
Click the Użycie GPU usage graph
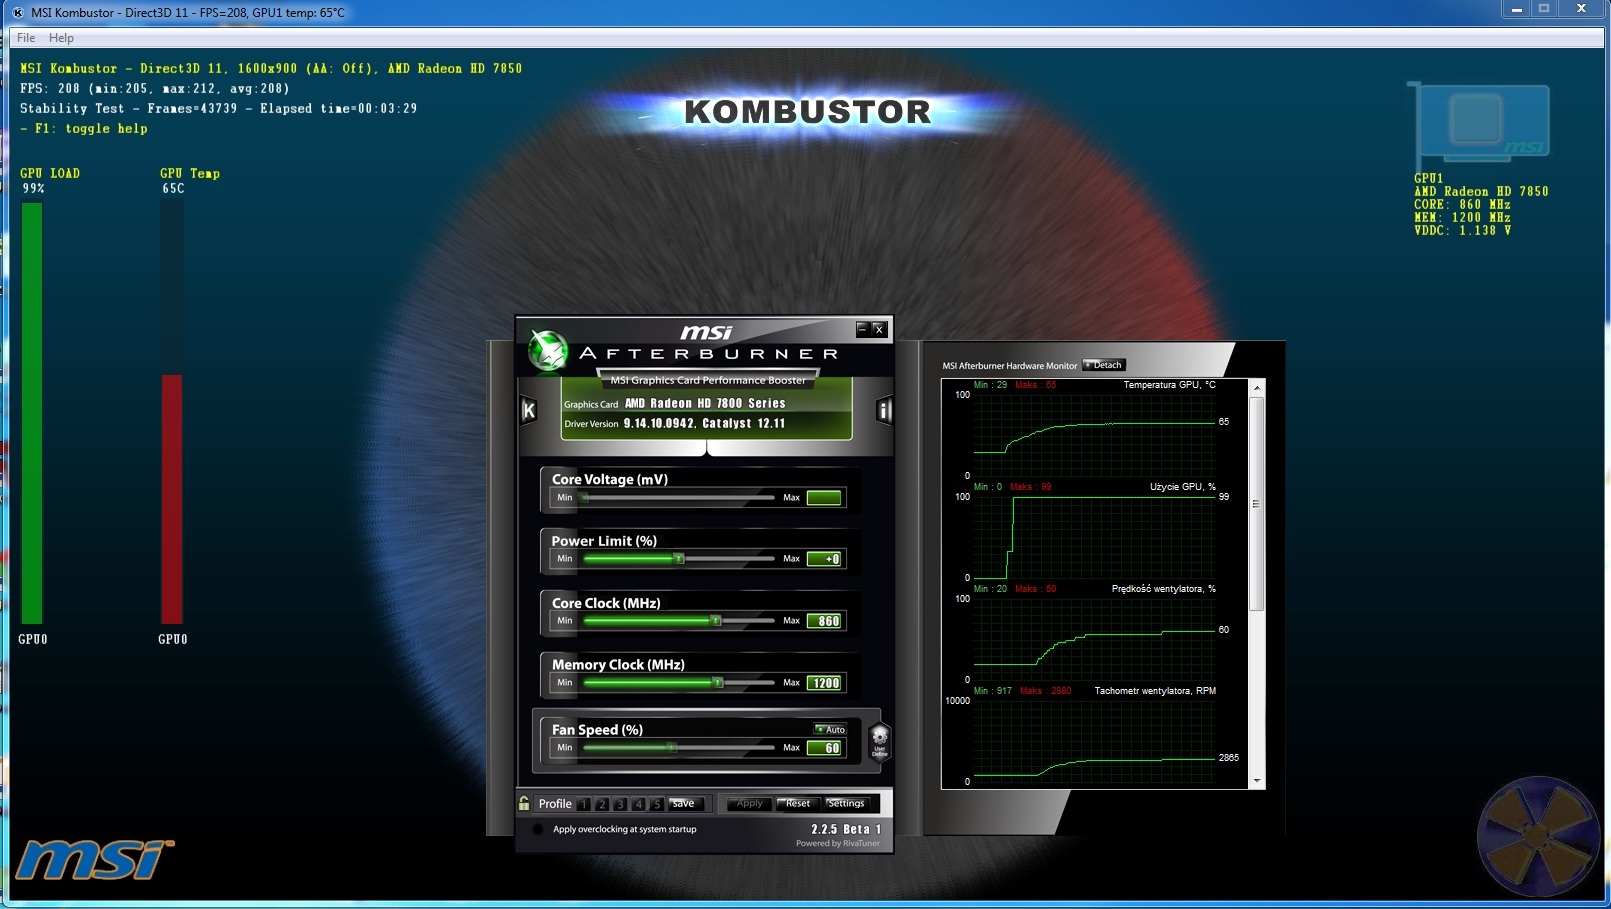pyautogui.click(x=1095, y=537)
